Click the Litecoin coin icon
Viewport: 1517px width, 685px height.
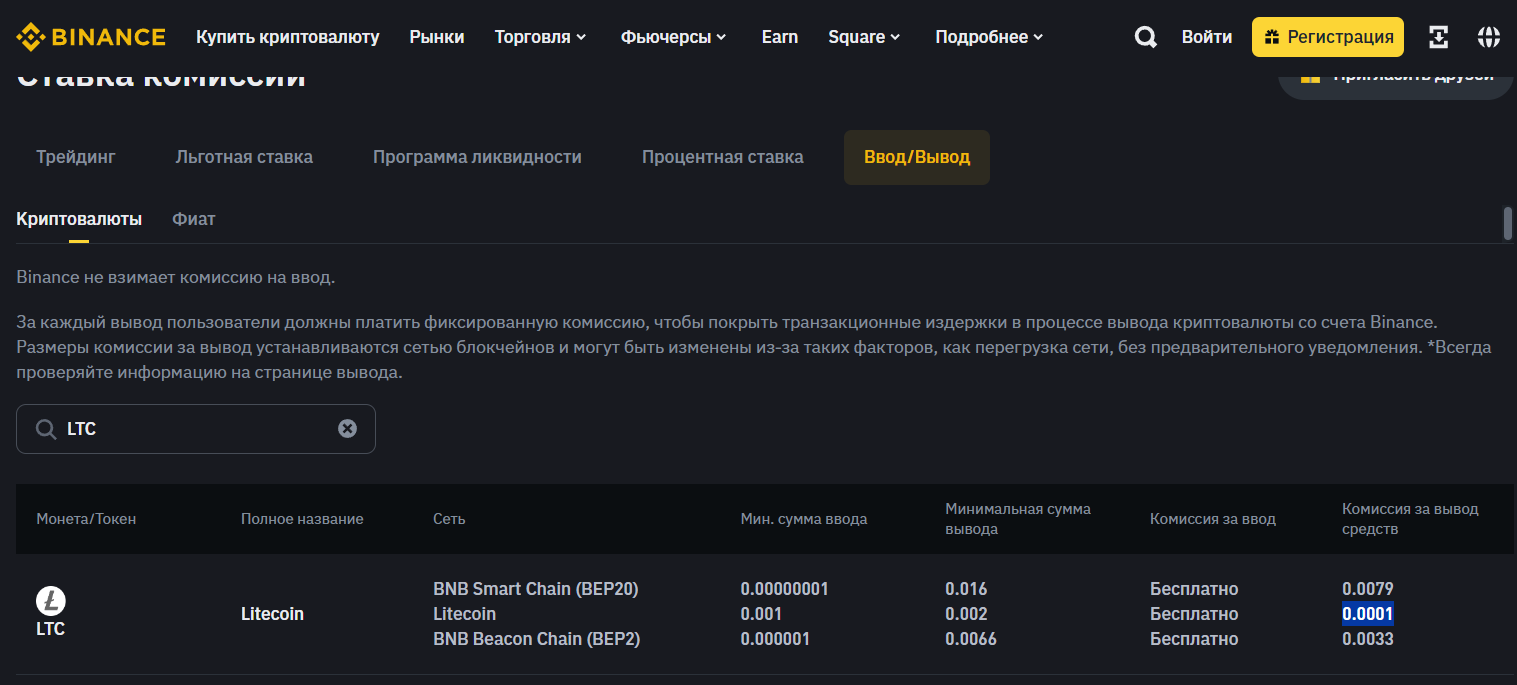pos(51,601)
